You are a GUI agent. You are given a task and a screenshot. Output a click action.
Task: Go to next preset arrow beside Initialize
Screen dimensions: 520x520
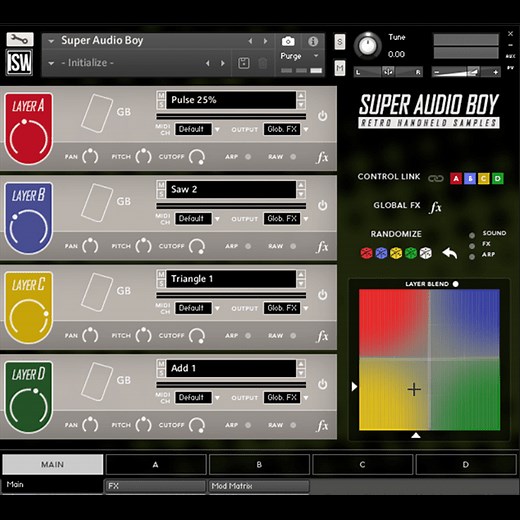tap(223, 63)
